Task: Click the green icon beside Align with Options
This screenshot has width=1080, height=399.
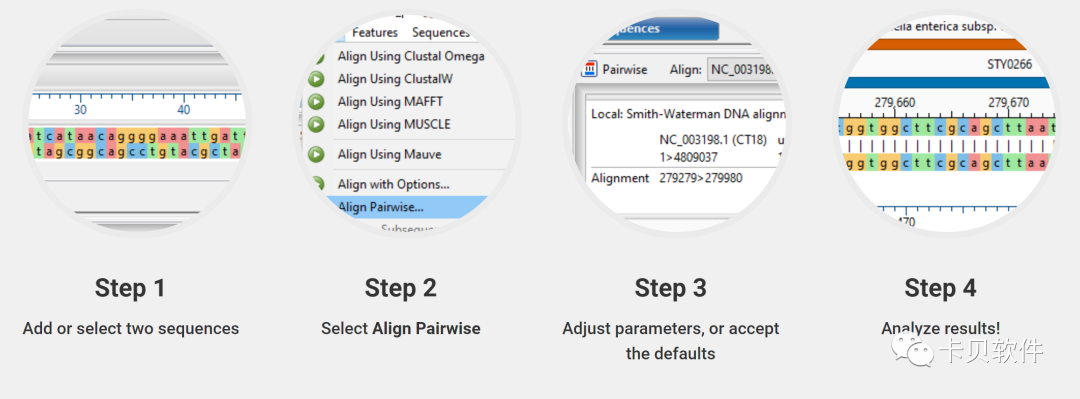Action: pos(317,184)
